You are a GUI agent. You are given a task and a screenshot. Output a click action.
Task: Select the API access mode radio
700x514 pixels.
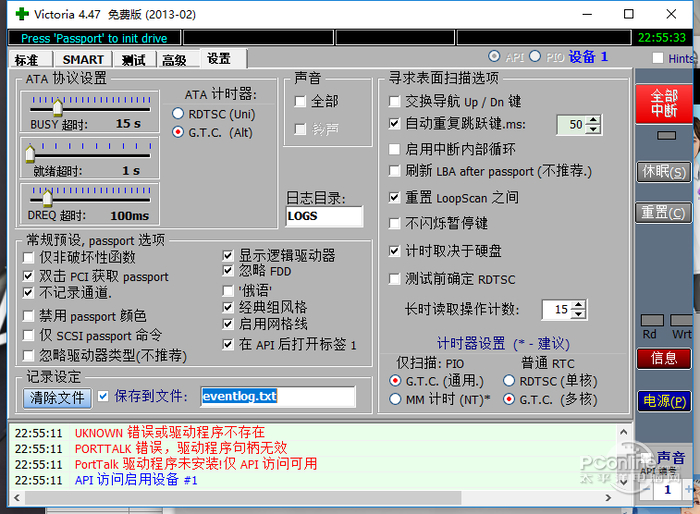click(x=494, y=57)
